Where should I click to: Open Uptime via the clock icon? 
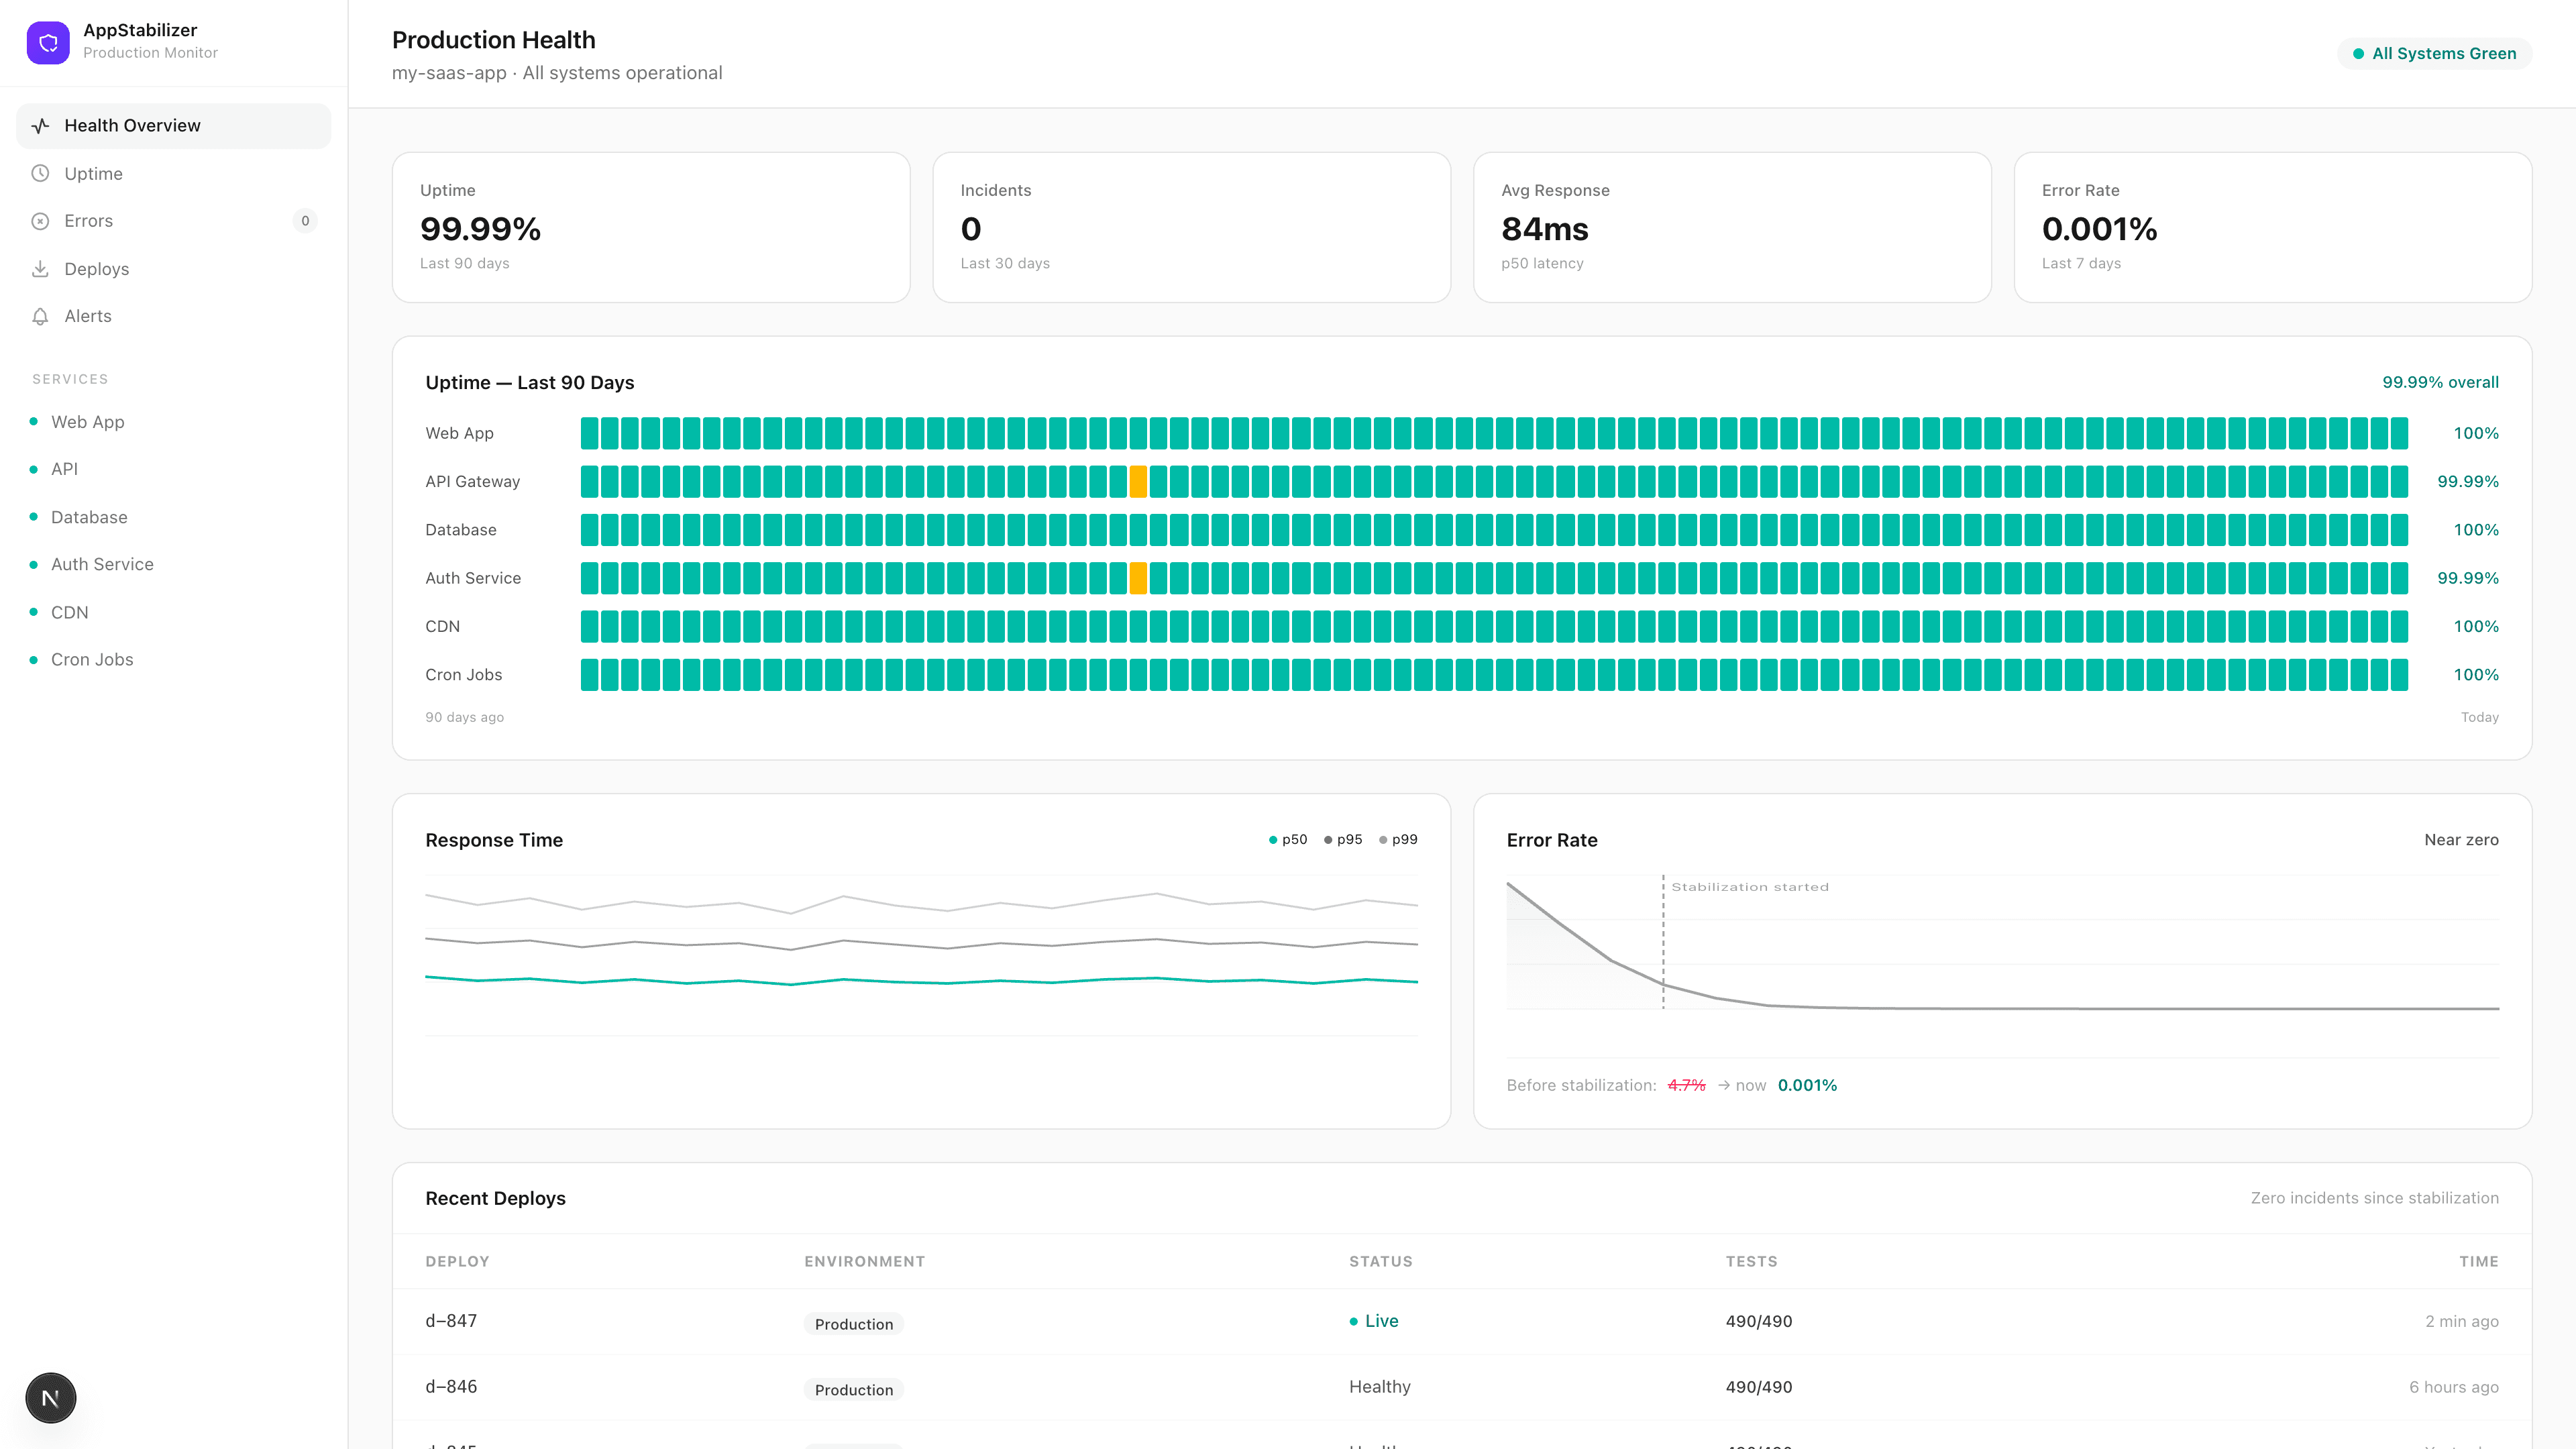[x=40, y=173]
